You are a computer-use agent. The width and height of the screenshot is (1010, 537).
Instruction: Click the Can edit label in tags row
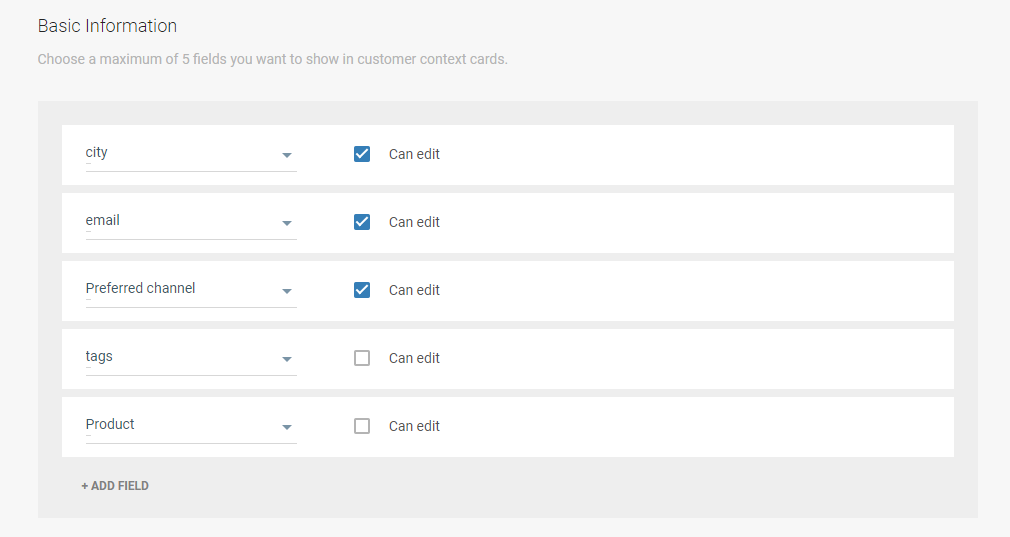414,358
